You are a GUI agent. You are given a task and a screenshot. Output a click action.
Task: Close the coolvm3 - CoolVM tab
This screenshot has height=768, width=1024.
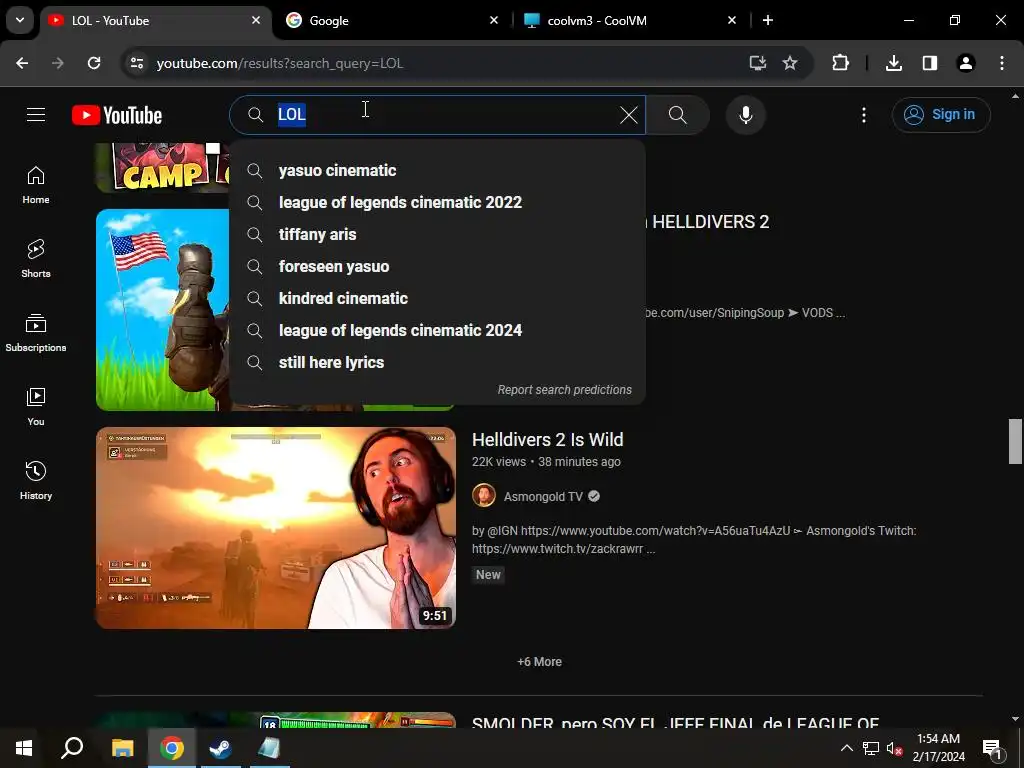point(732,21)
